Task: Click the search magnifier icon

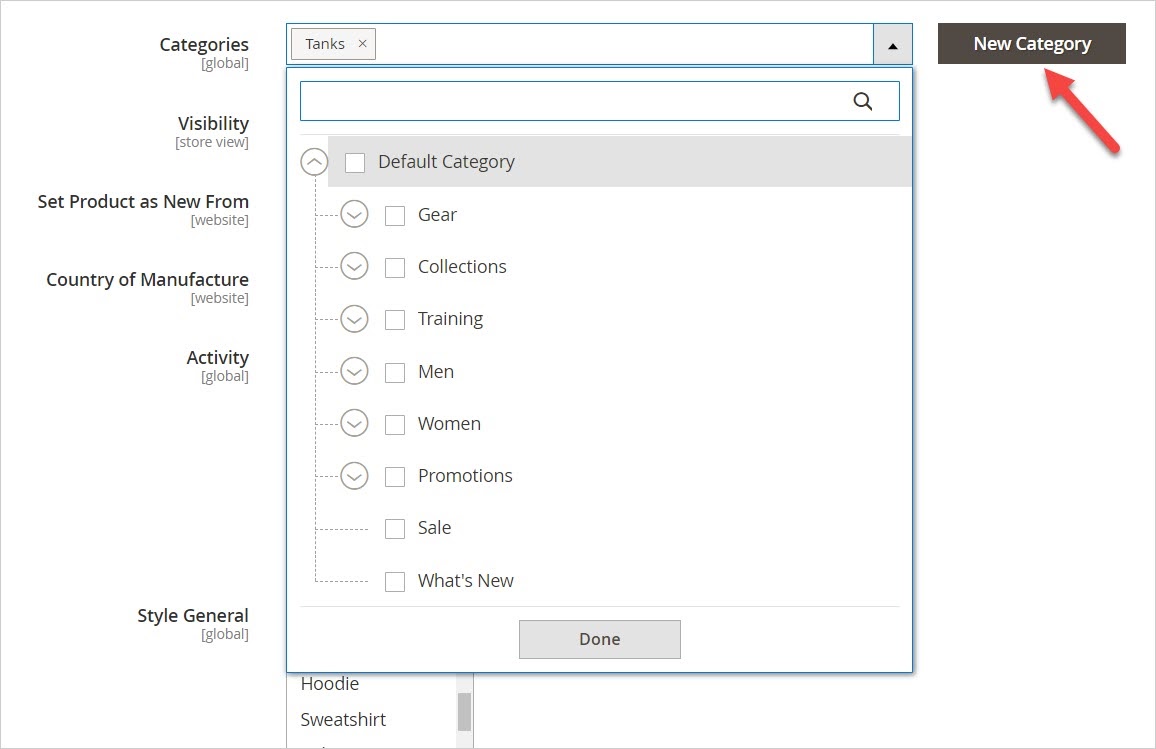Action: point(863,100)
